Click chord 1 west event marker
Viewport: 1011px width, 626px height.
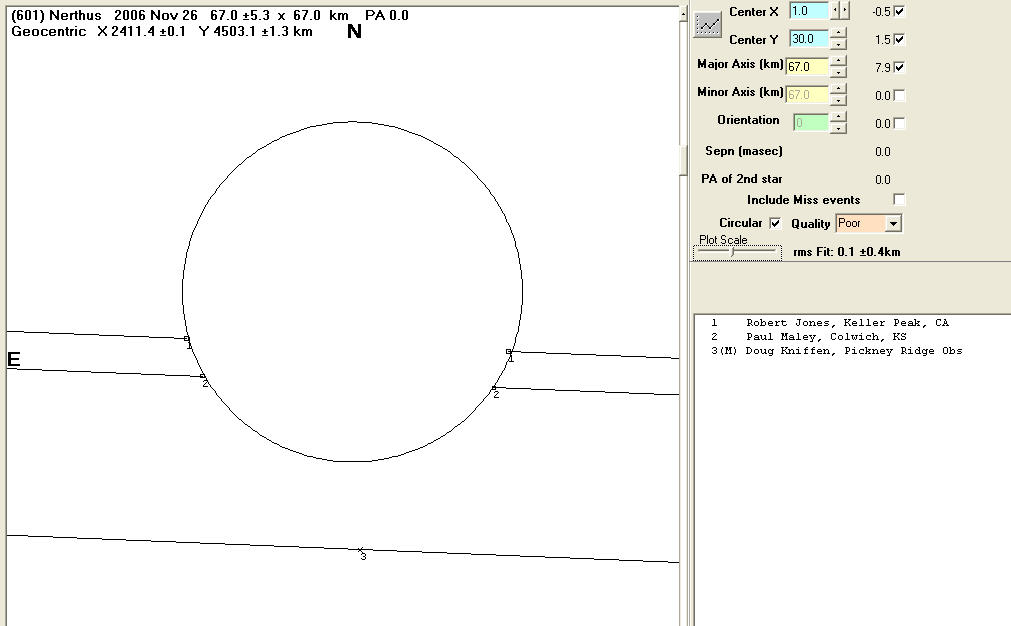tap(509, 351)
